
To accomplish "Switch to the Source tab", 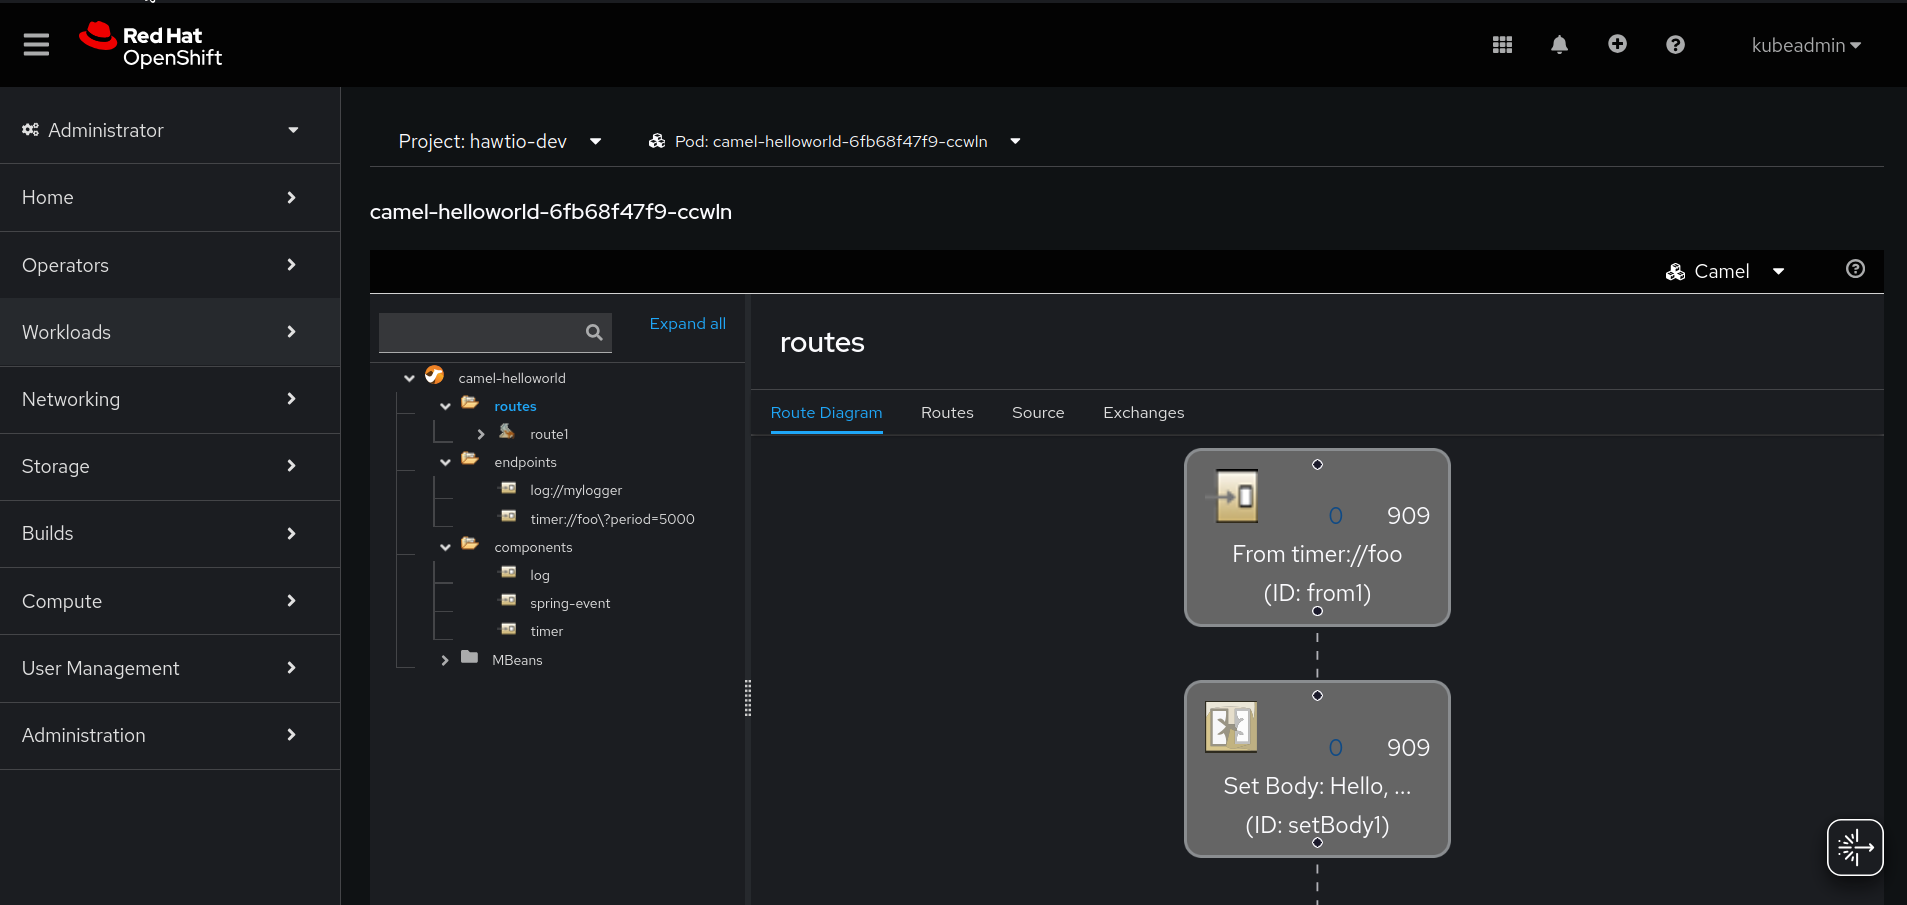I will point(1038,412).
